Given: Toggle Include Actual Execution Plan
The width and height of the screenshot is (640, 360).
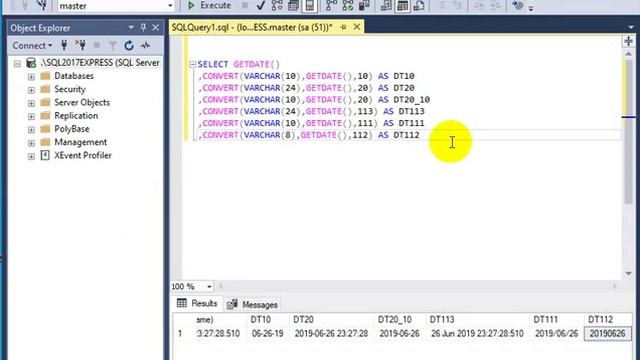Looking at the screenshot, I should [x=331, y=6].
